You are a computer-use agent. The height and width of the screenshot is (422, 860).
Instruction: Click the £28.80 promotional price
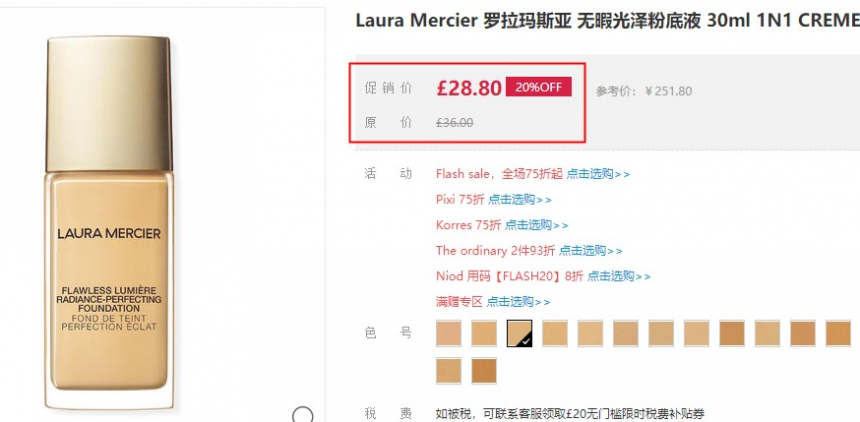pyautogui.click(x=469, y=88)
